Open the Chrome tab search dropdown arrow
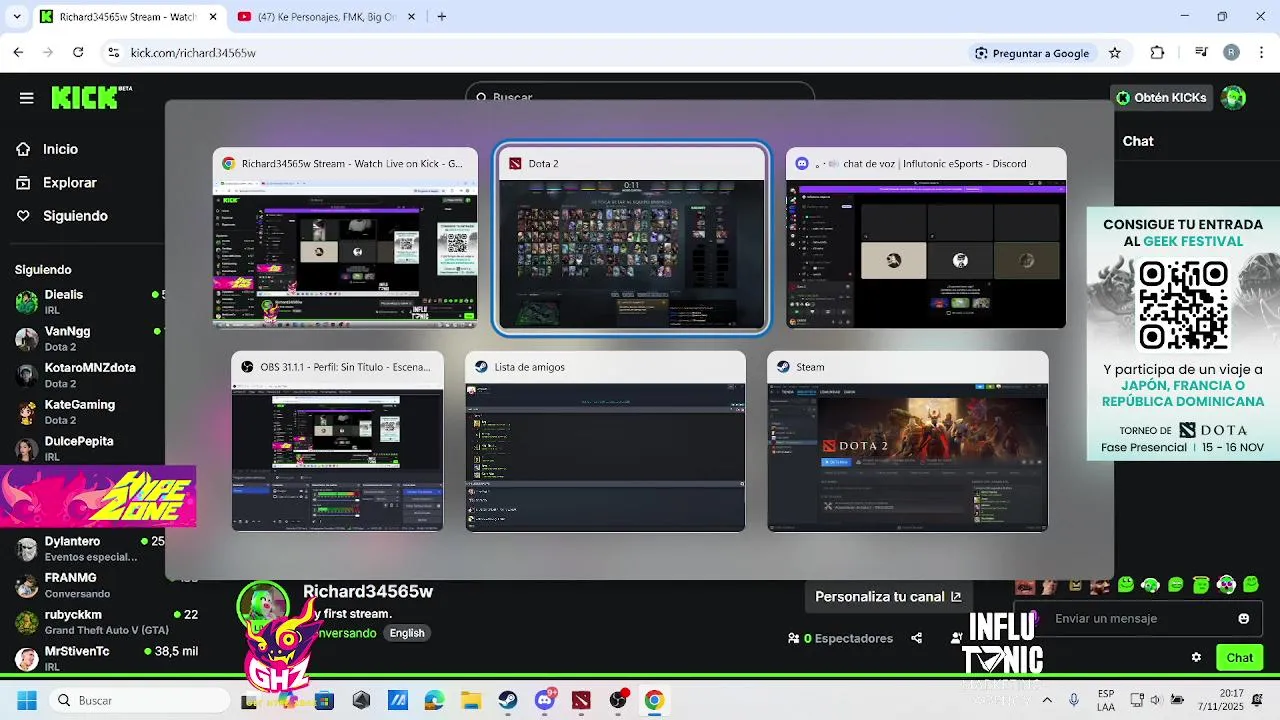The image size is (1280, 720). click(x=15, y=17)
